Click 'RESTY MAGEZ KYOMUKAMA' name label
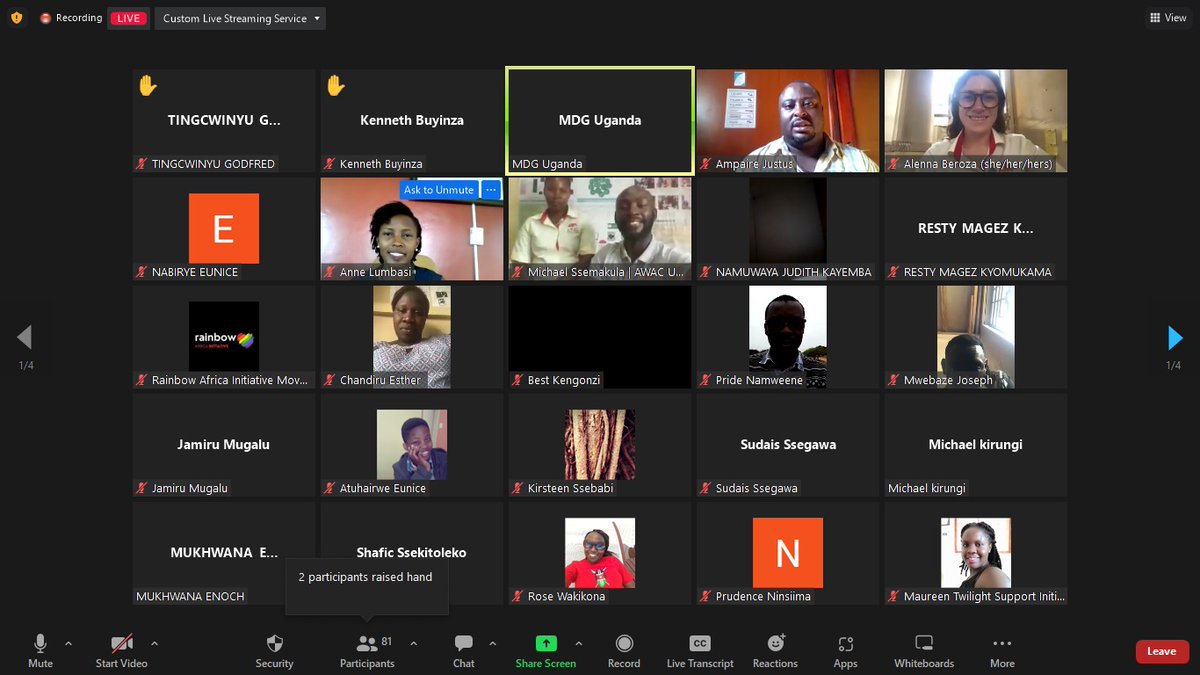1200x675 pixels. [x=978, y=272]
